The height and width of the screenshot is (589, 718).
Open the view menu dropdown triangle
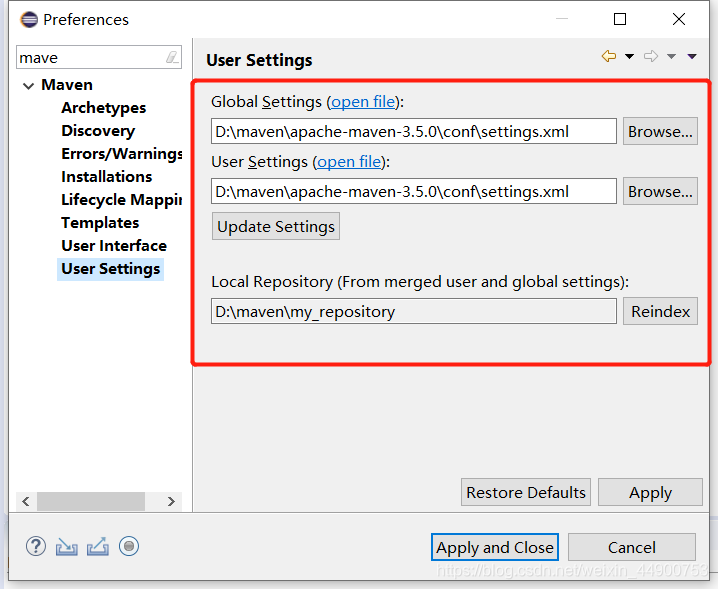(692, 56)
